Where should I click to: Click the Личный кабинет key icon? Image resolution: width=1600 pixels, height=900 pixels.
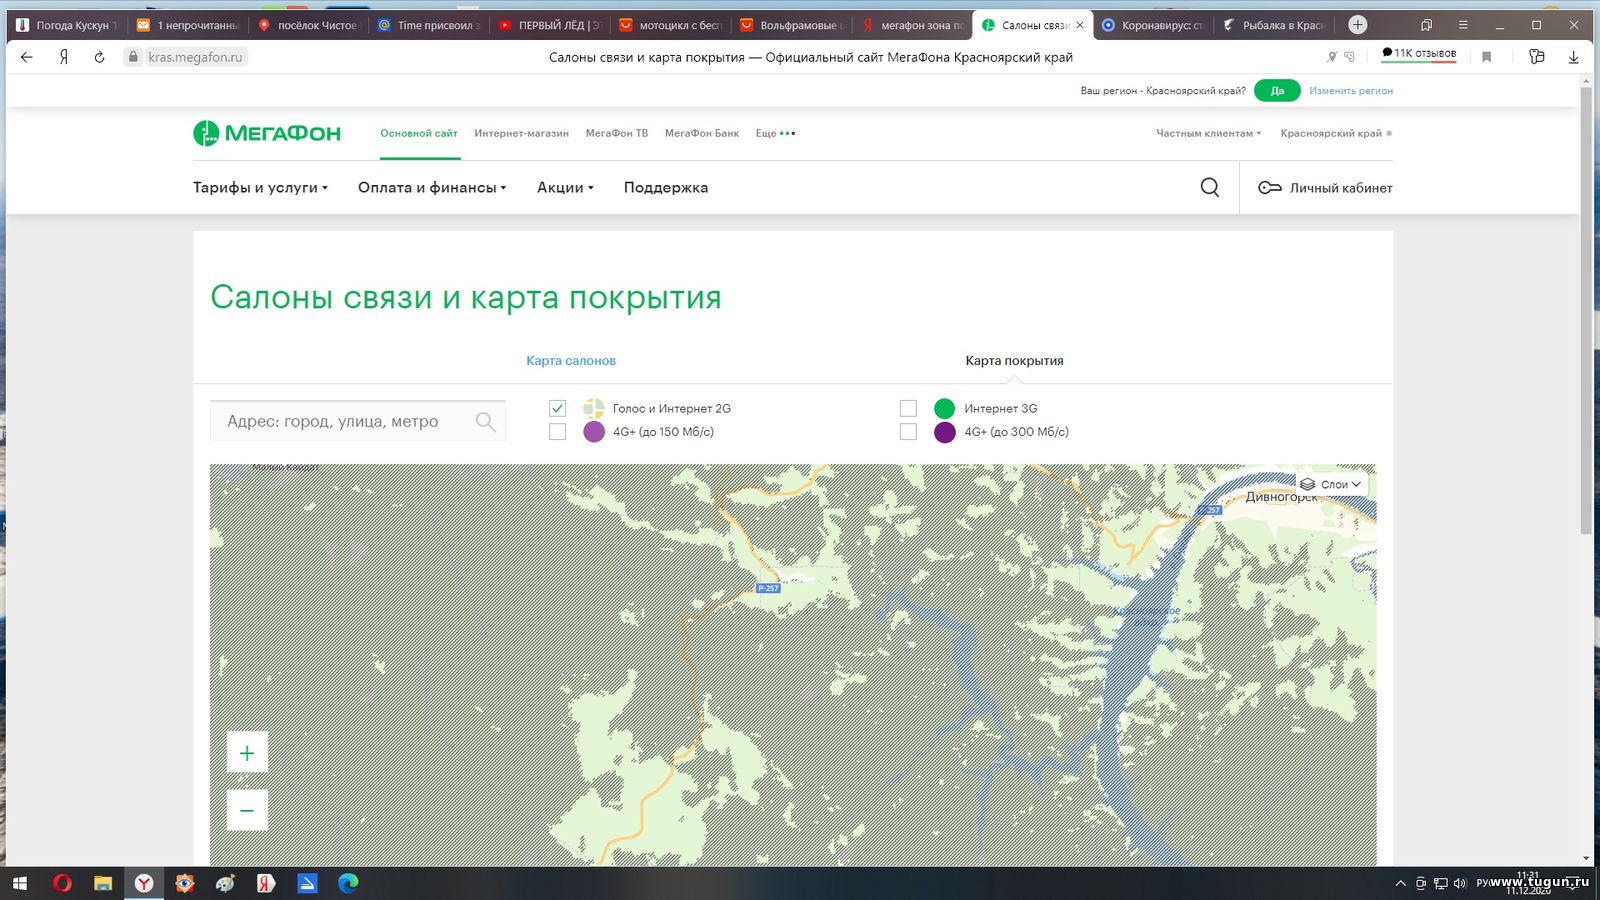coord(1270,188)
